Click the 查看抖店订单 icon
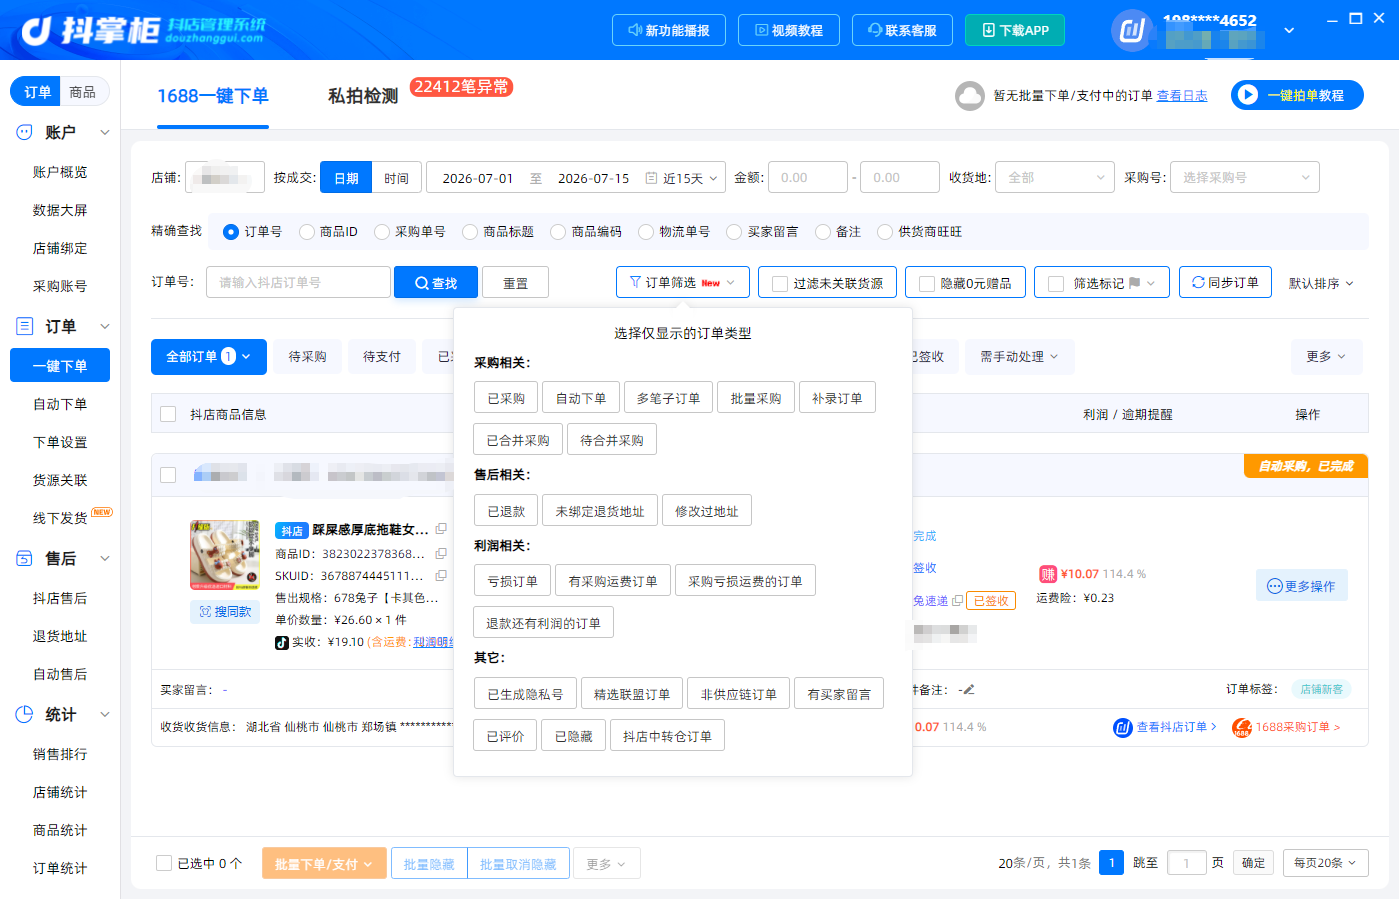Screen dimensions: 1399x899 (1122, 727)
